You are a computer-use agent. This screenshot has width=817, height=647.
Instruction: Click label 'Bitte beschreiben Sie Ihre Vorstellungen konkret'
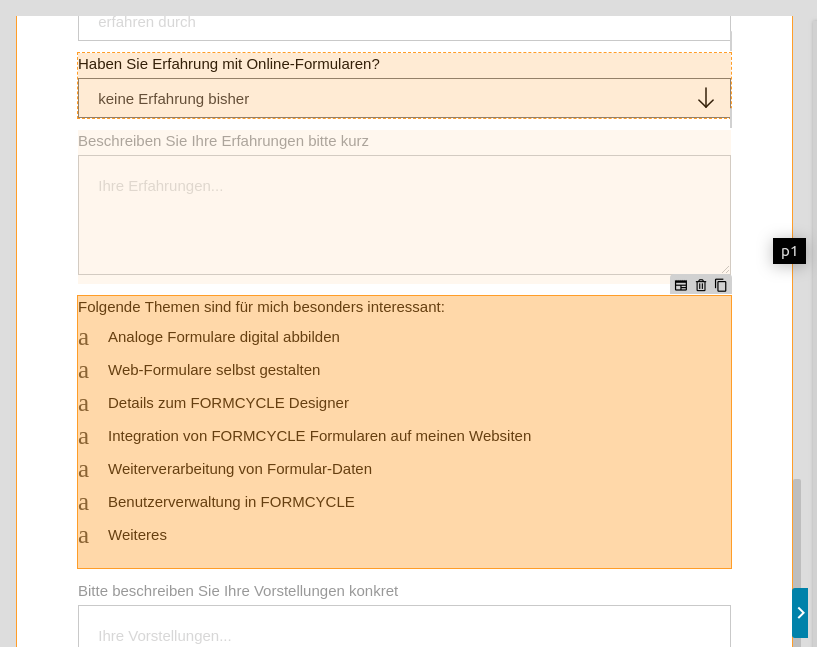tap(238, 591)
